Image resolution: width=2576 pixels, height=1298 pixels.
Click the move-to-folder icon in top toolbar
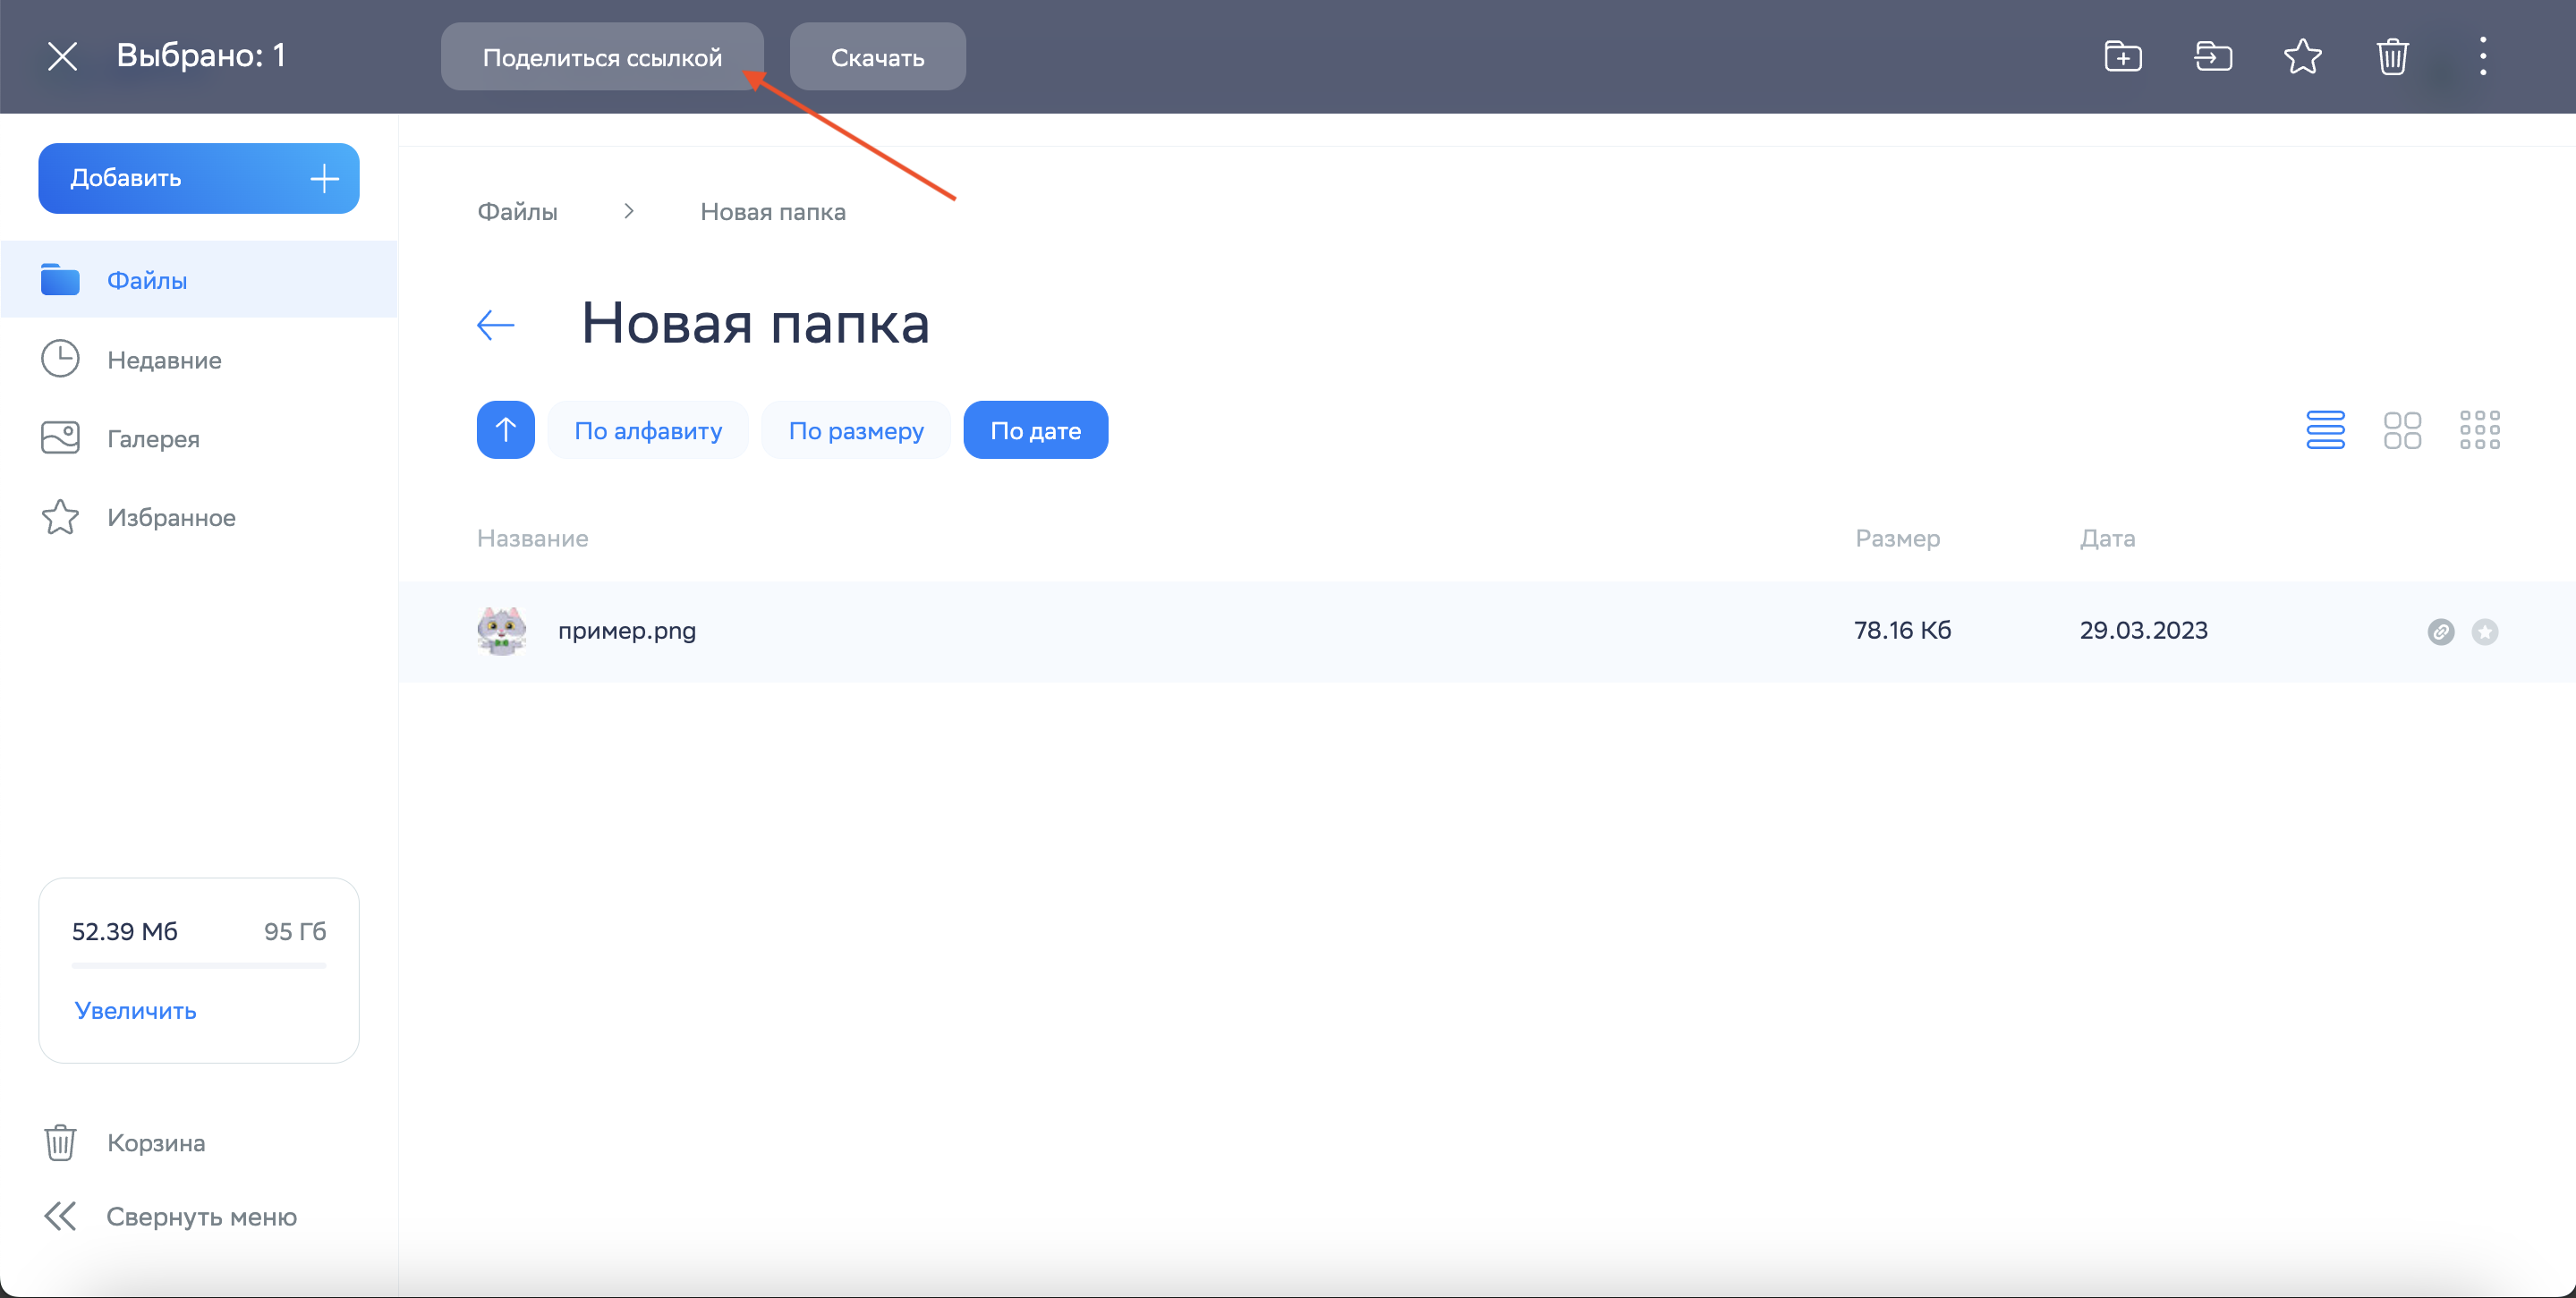click(x=2212, y=56)
